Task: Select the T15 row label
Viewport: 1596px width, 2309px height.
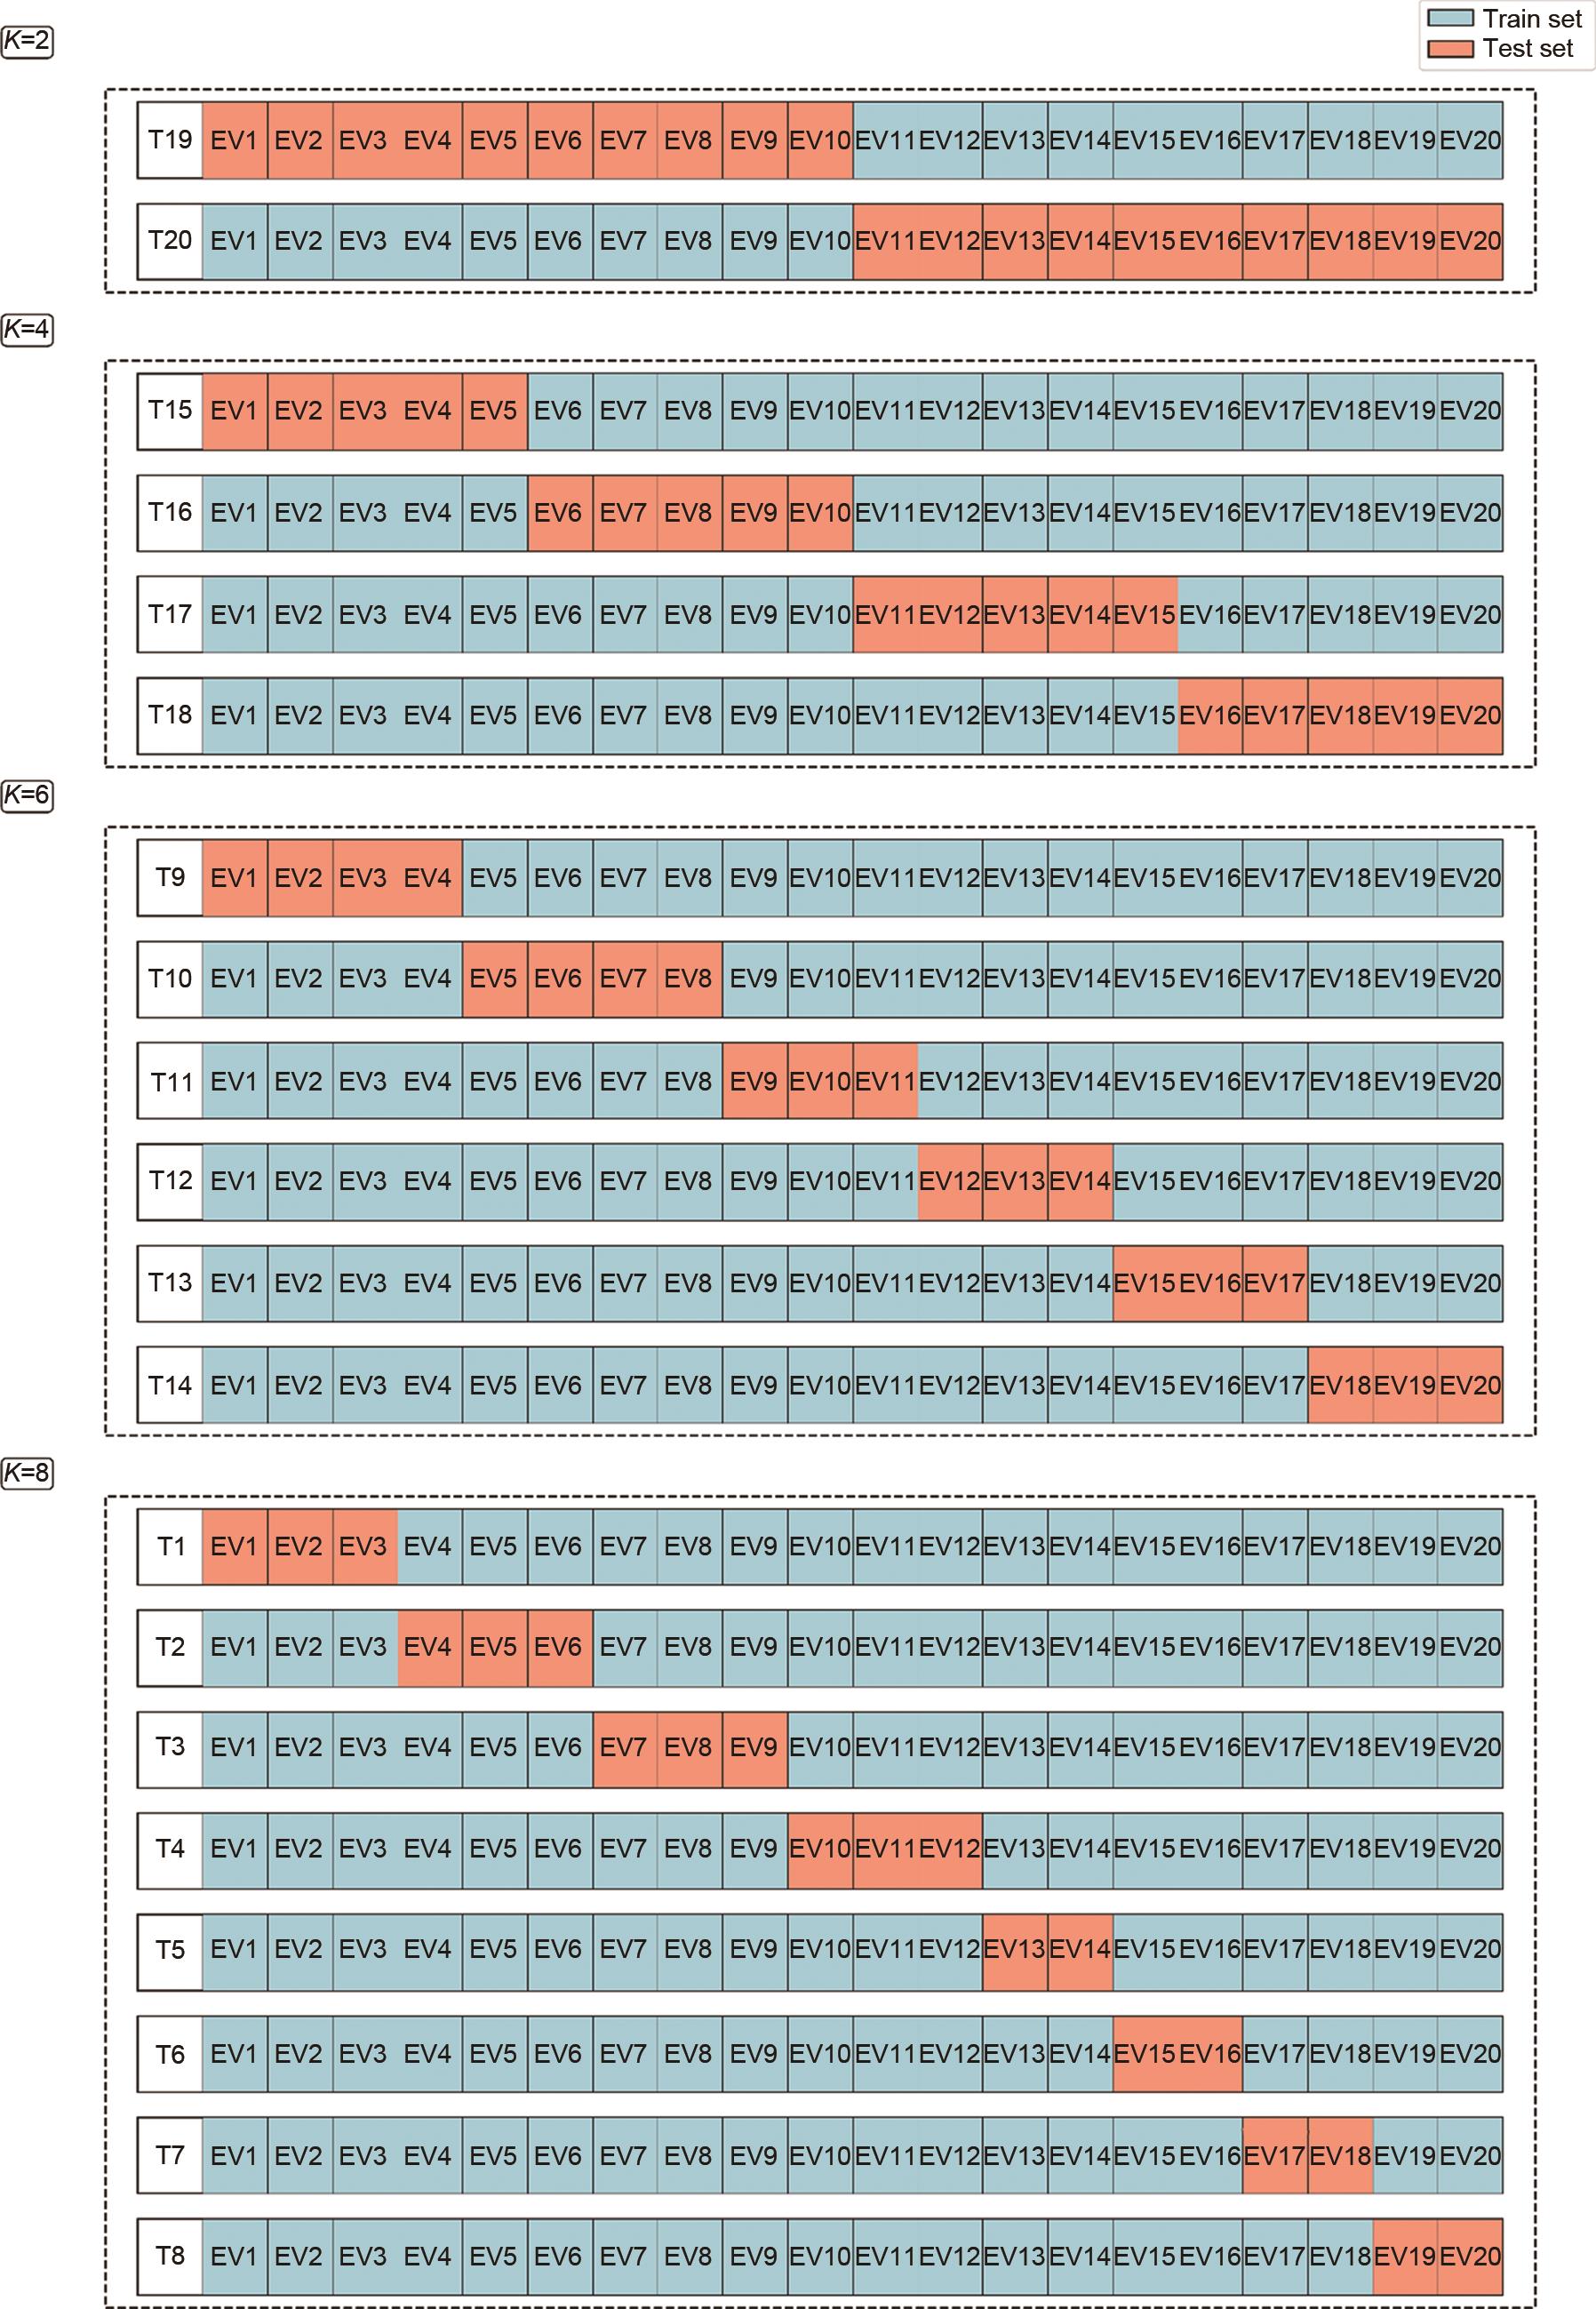Action: (x=170, y=411)
